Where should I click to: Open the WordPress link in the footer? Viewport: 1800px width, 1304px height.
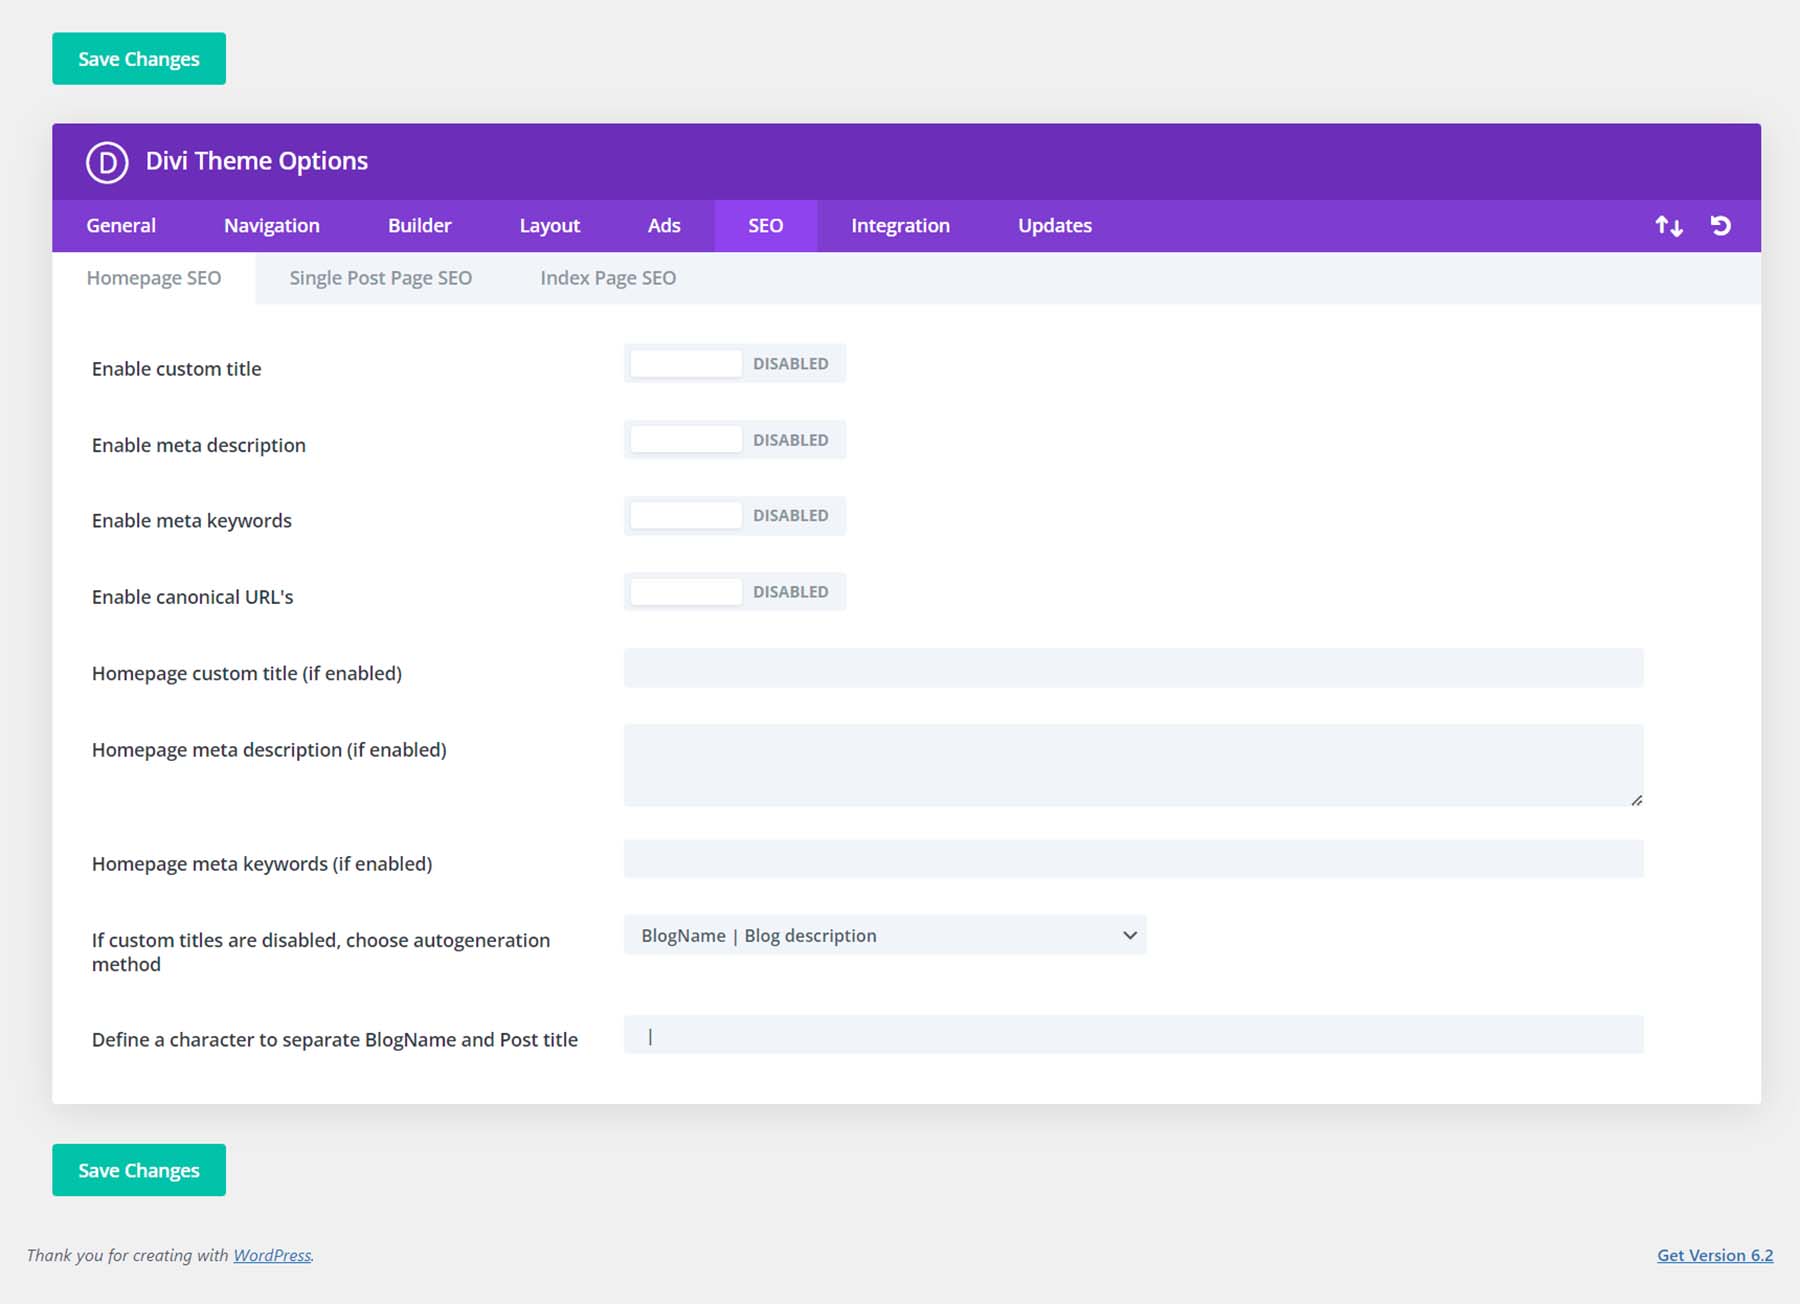(272, 1255)
